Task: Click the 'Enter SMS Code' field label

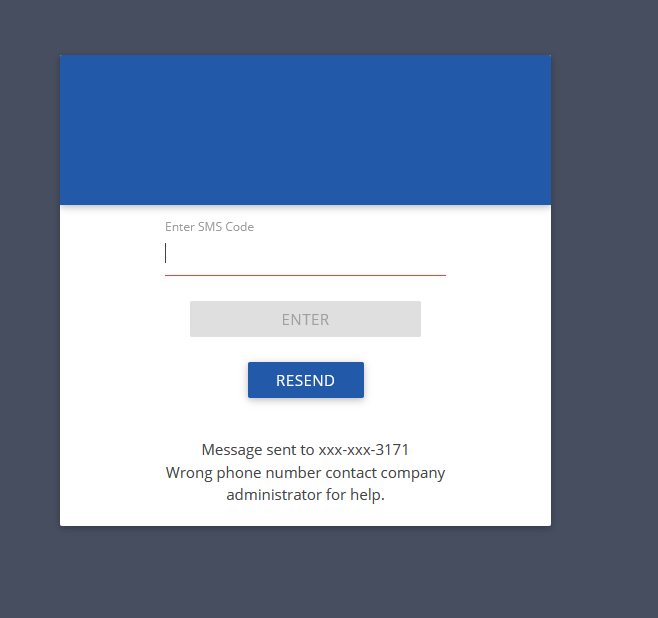Action: [209, 227]
